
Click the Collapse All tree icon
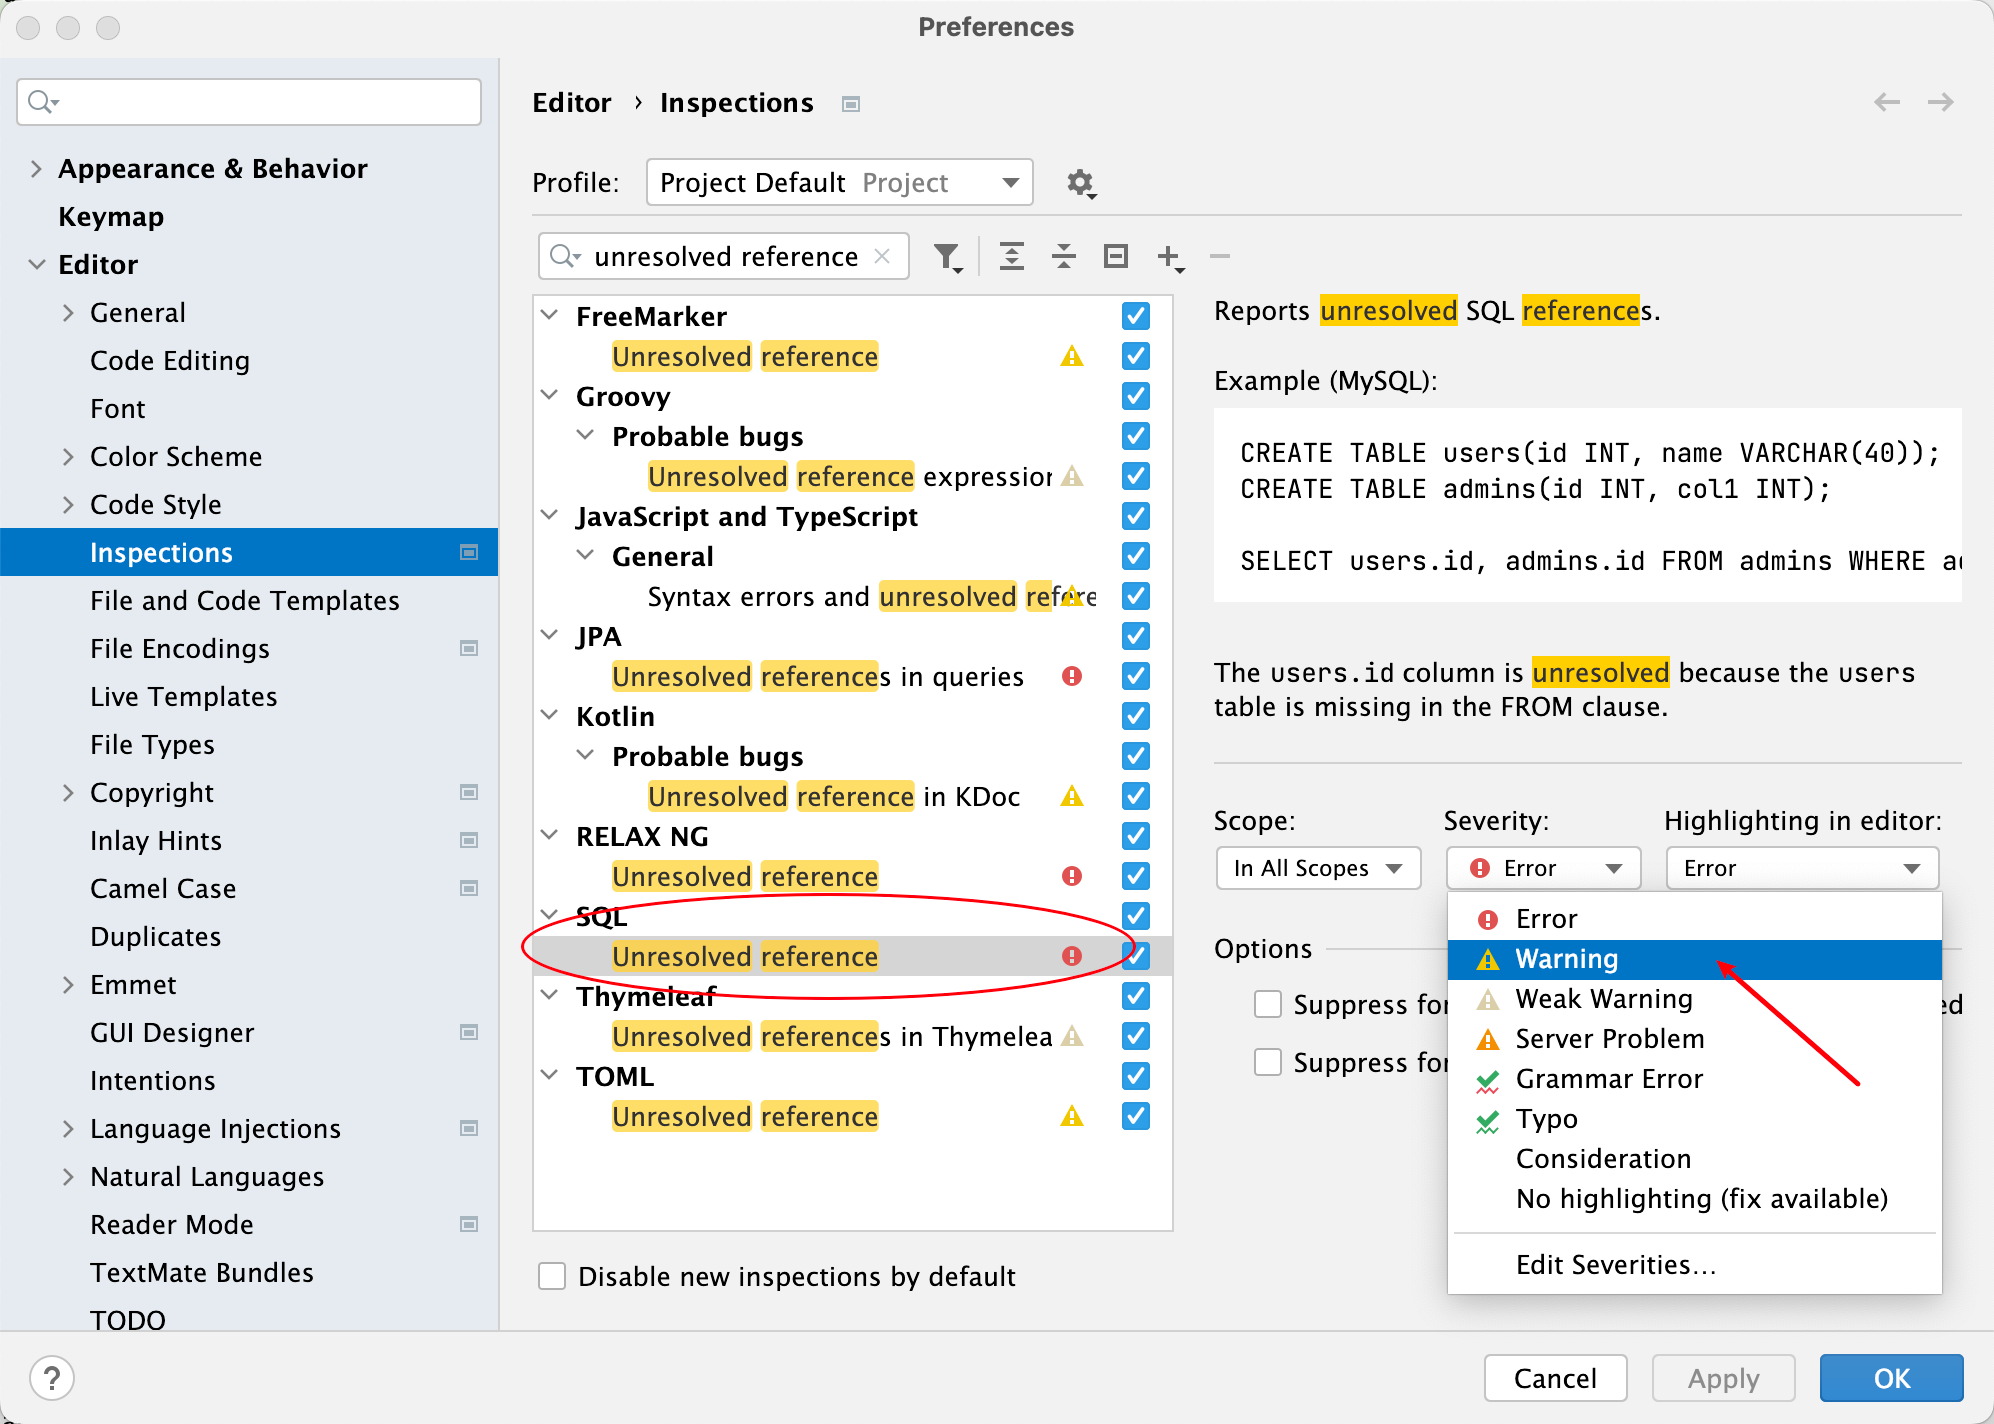pyautogui.click(x=1064, y=257)
